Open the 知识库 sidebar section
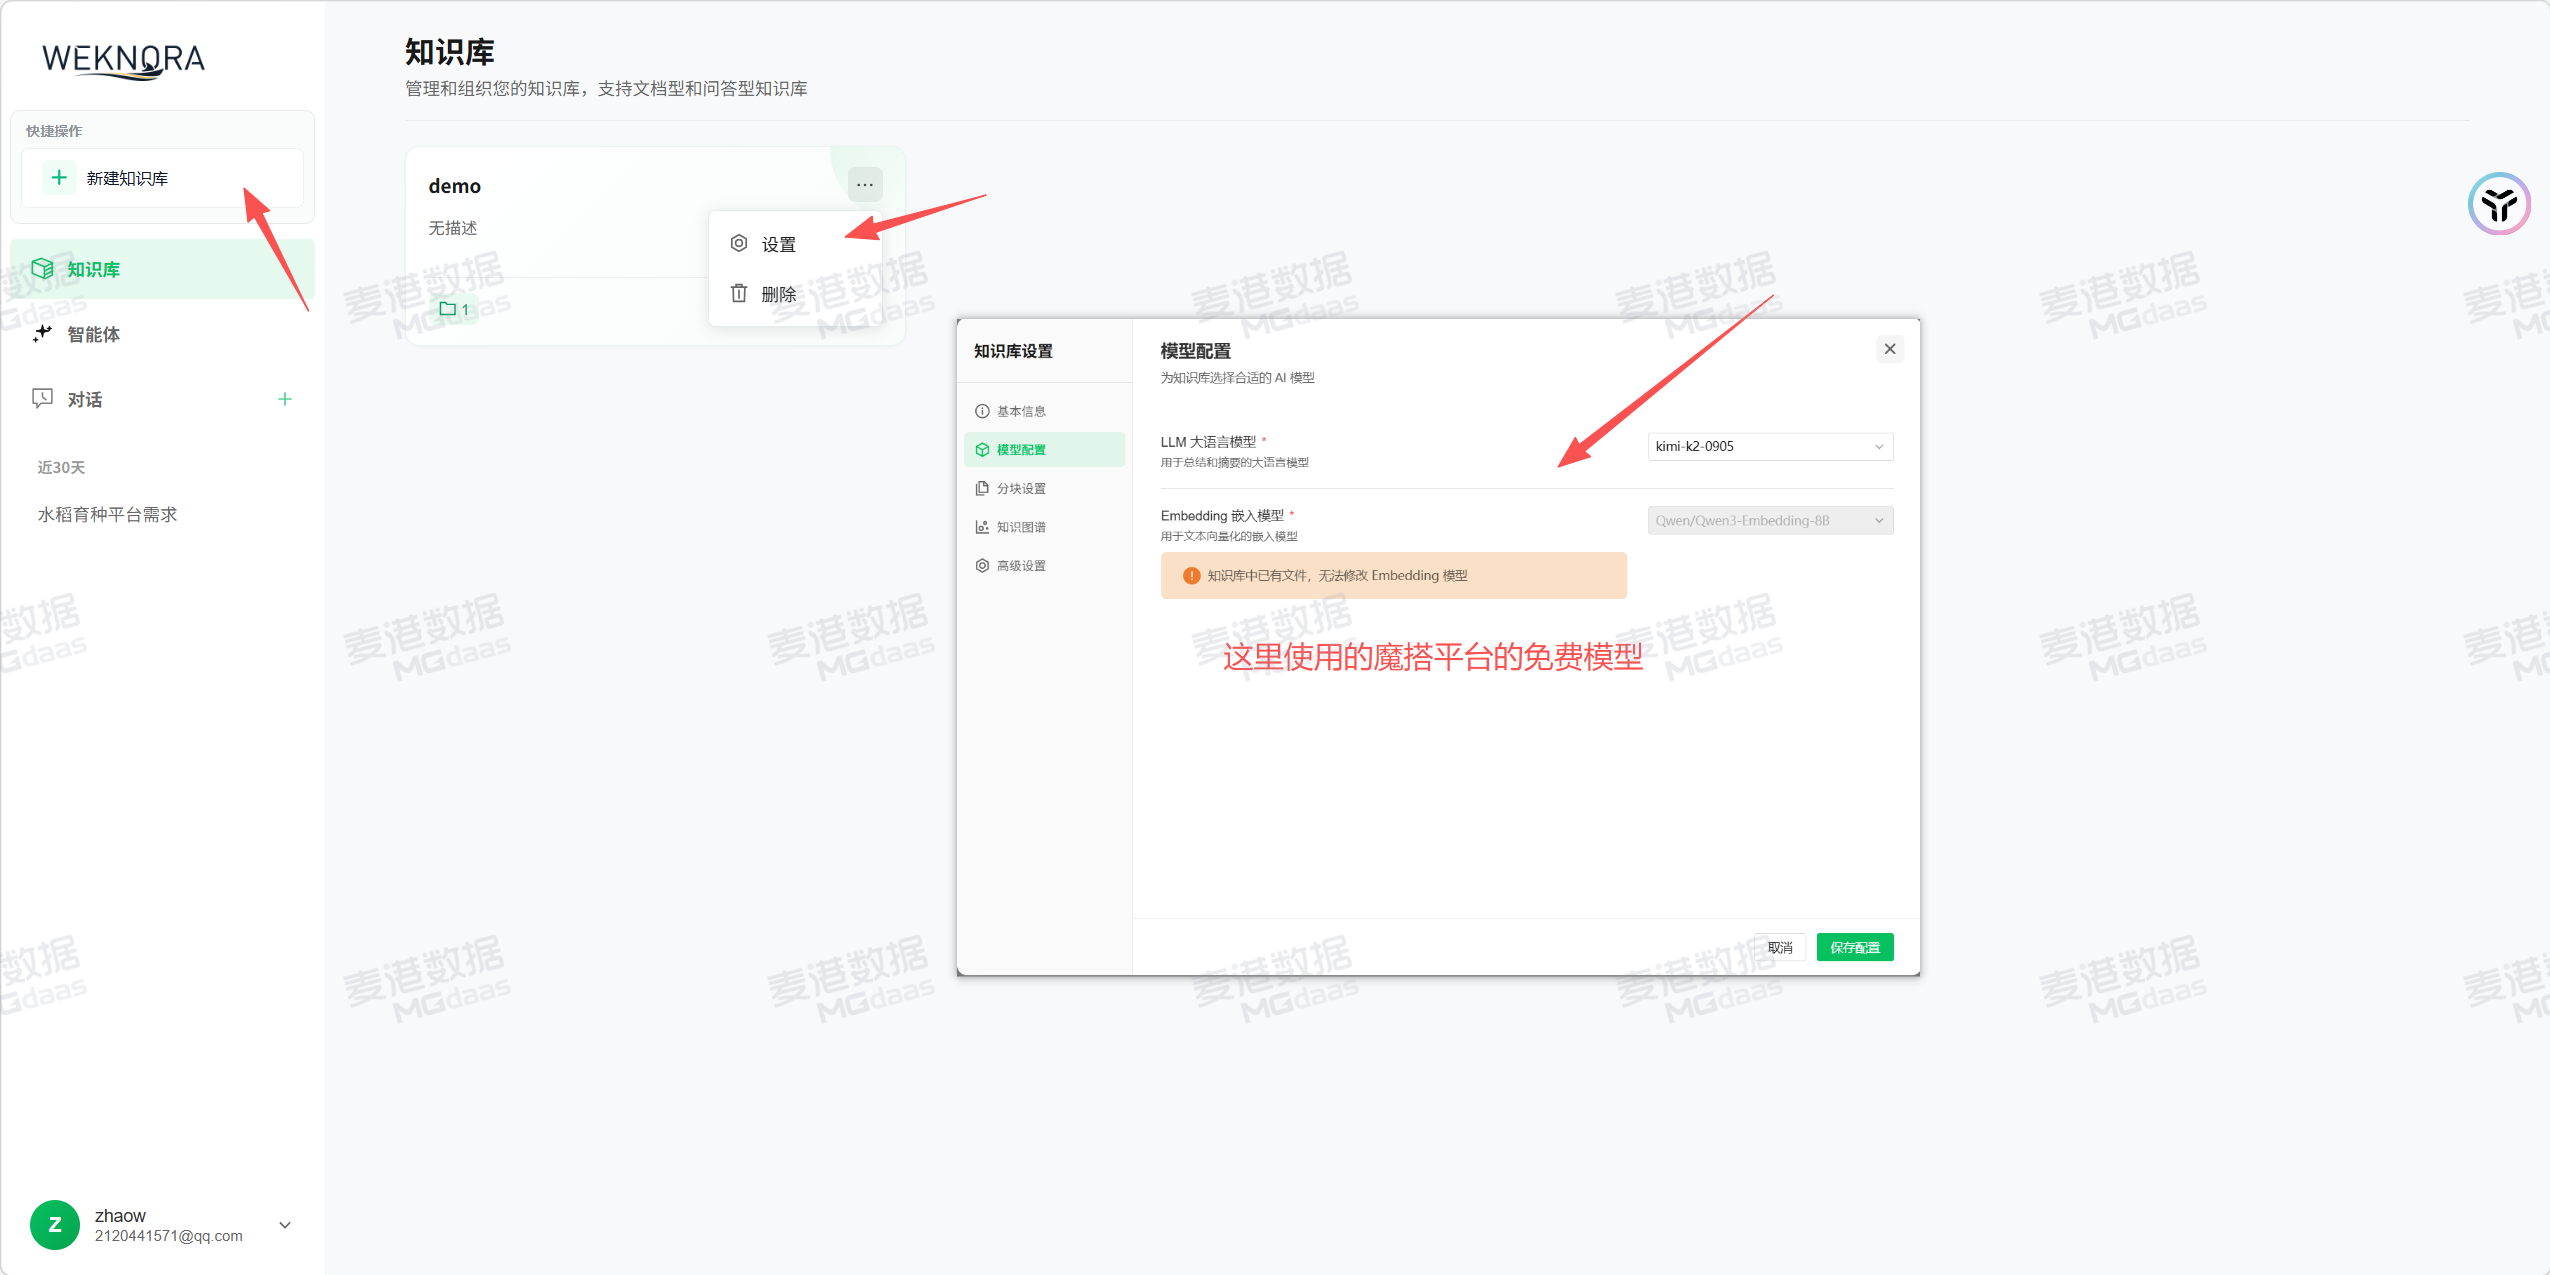Viewport: 2550px width, 1275px height. (93, 269)
